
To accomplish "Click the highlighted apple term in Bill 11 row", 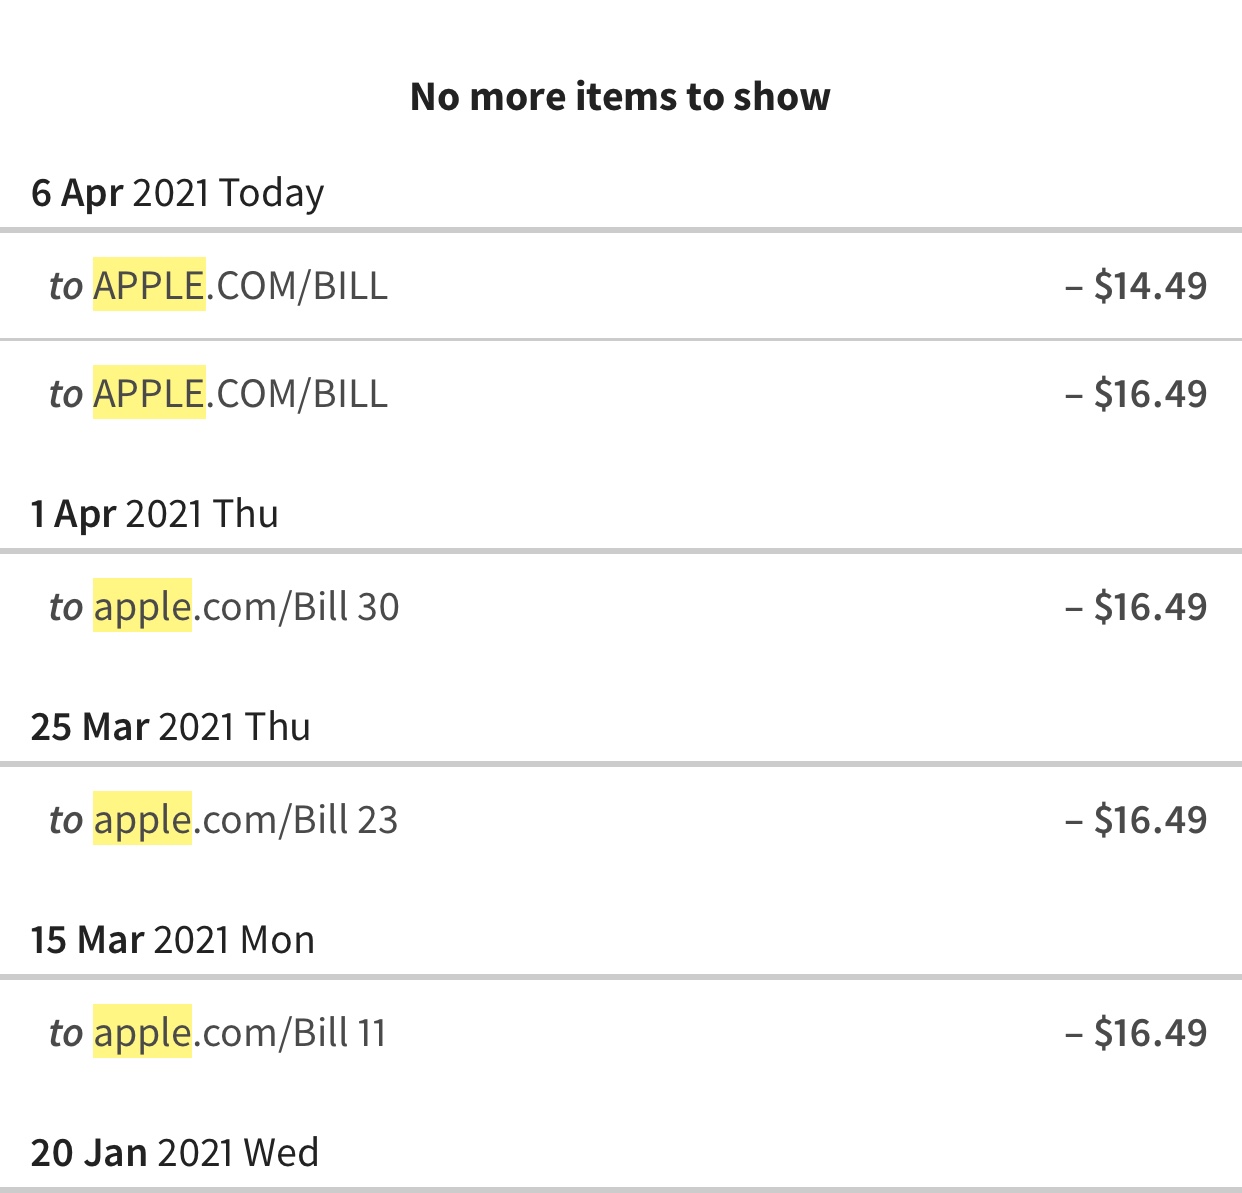I will pyautogui.click(x=142, y=1032).
